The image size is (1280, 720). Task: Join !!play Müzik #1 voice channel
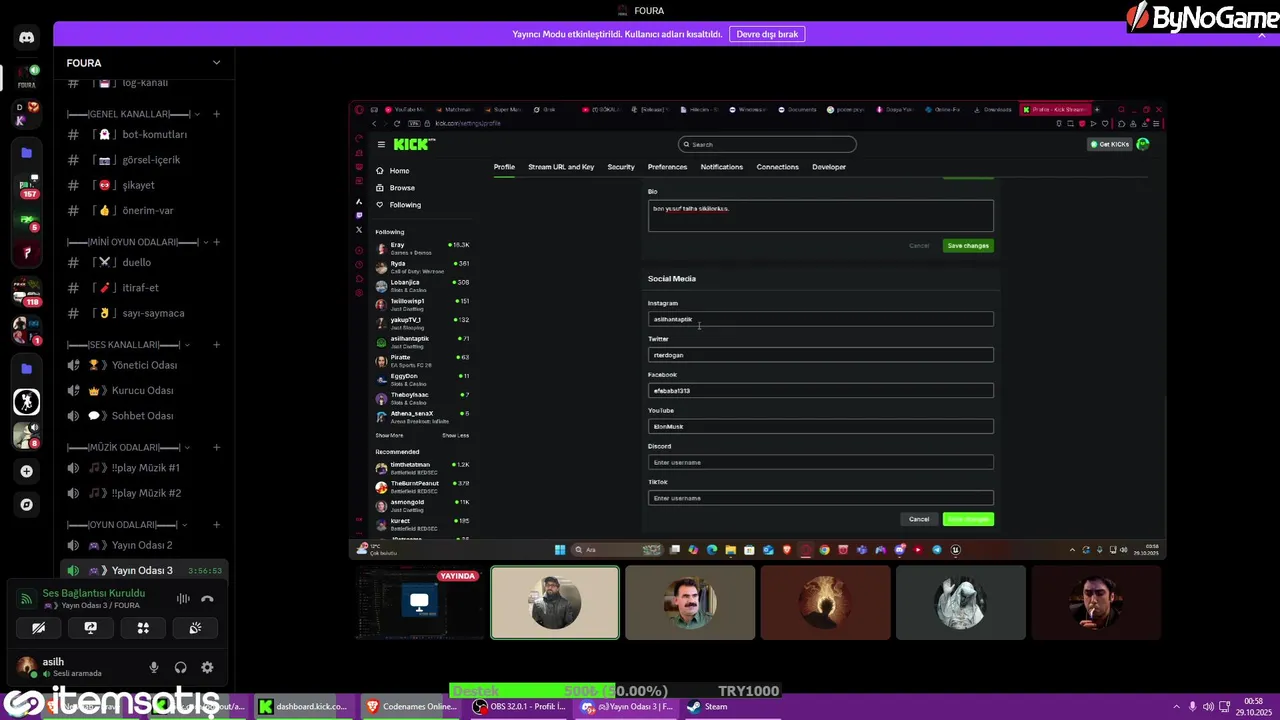coord(144,468)
